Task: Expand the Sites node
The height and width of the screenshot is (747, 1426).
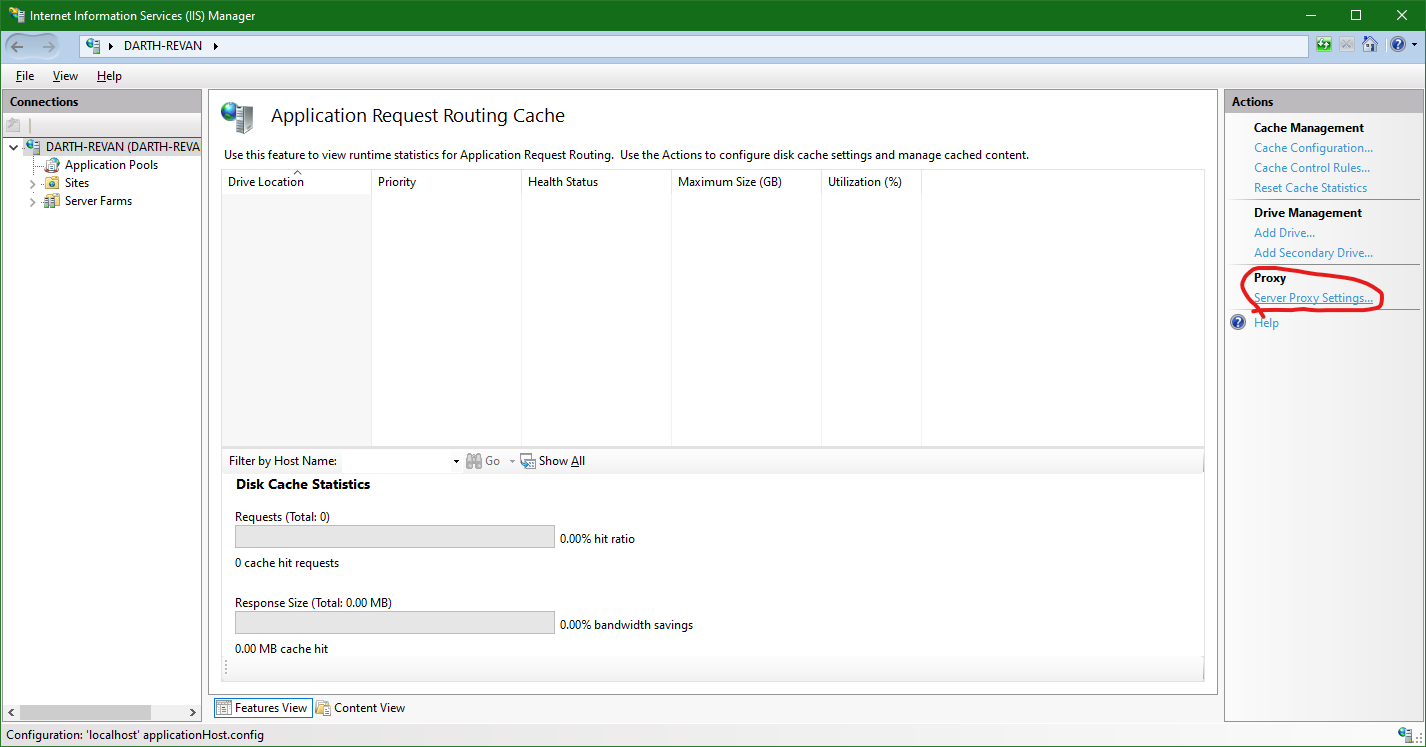Action: (31, 182)
